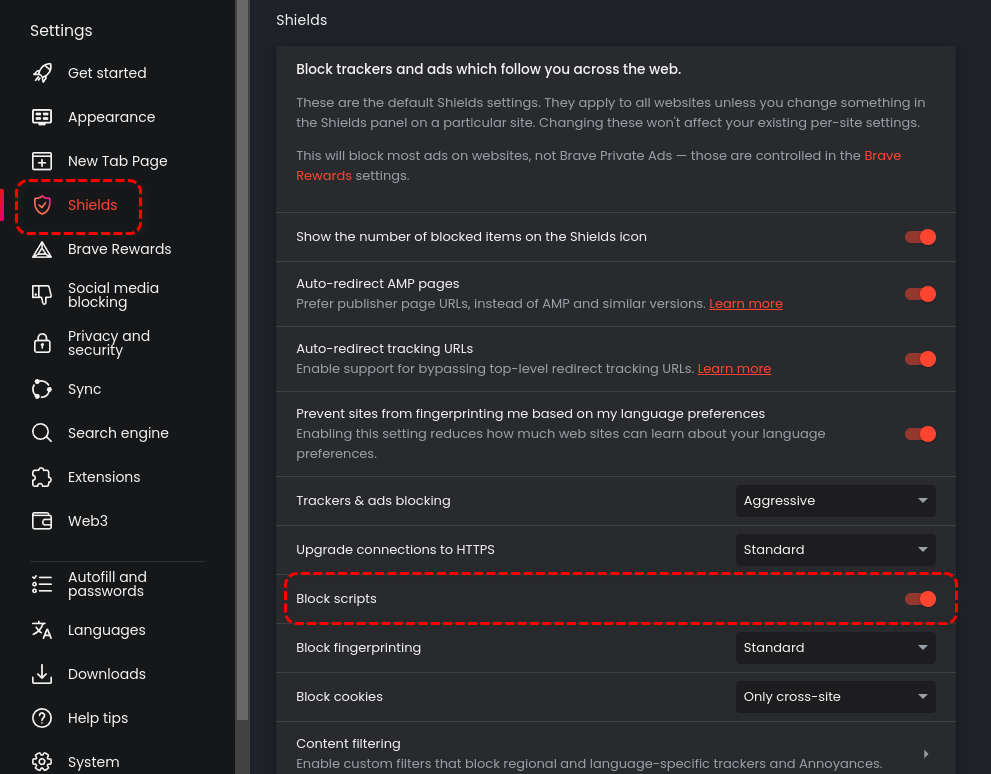Click the Appearance sidebar icon
This screenshot has width=991, height=774.
42,117
